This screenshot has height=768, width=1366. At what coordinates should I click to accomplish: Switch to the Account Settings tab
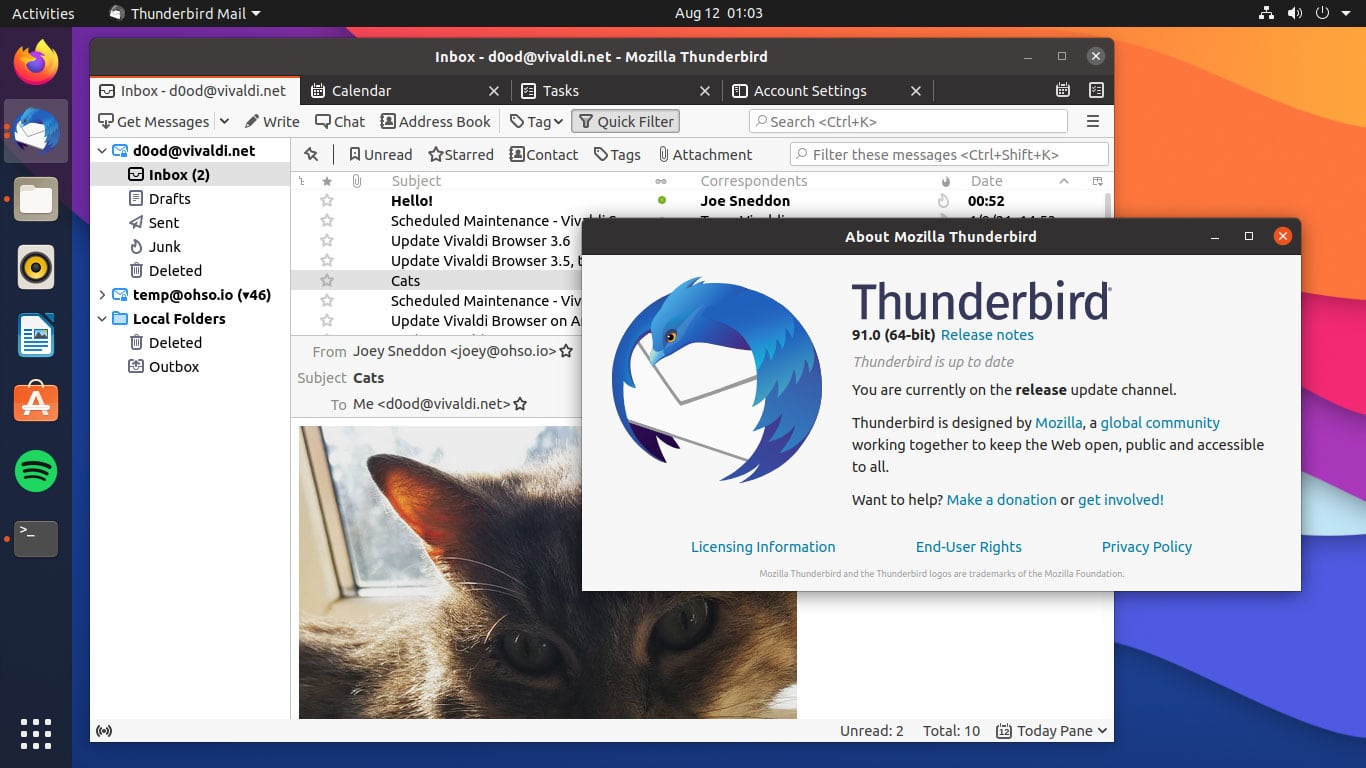(826, 90)
